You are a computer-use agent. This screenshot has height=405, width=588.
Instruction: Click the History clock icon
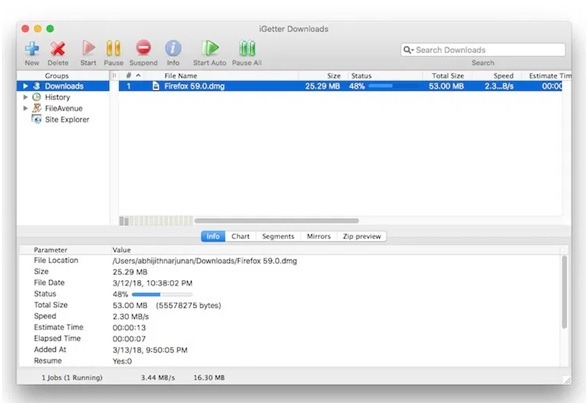pyautogui.click(x=36, y=97)
